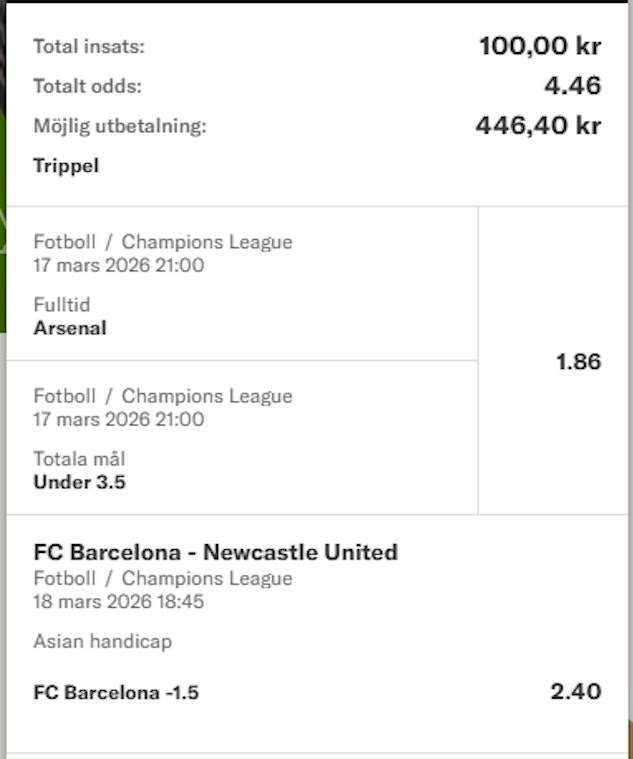Select the FC Barcelona -1.5 selection
Image resolution: width=633 pixels, height=759 pixels.
point(116,692)
